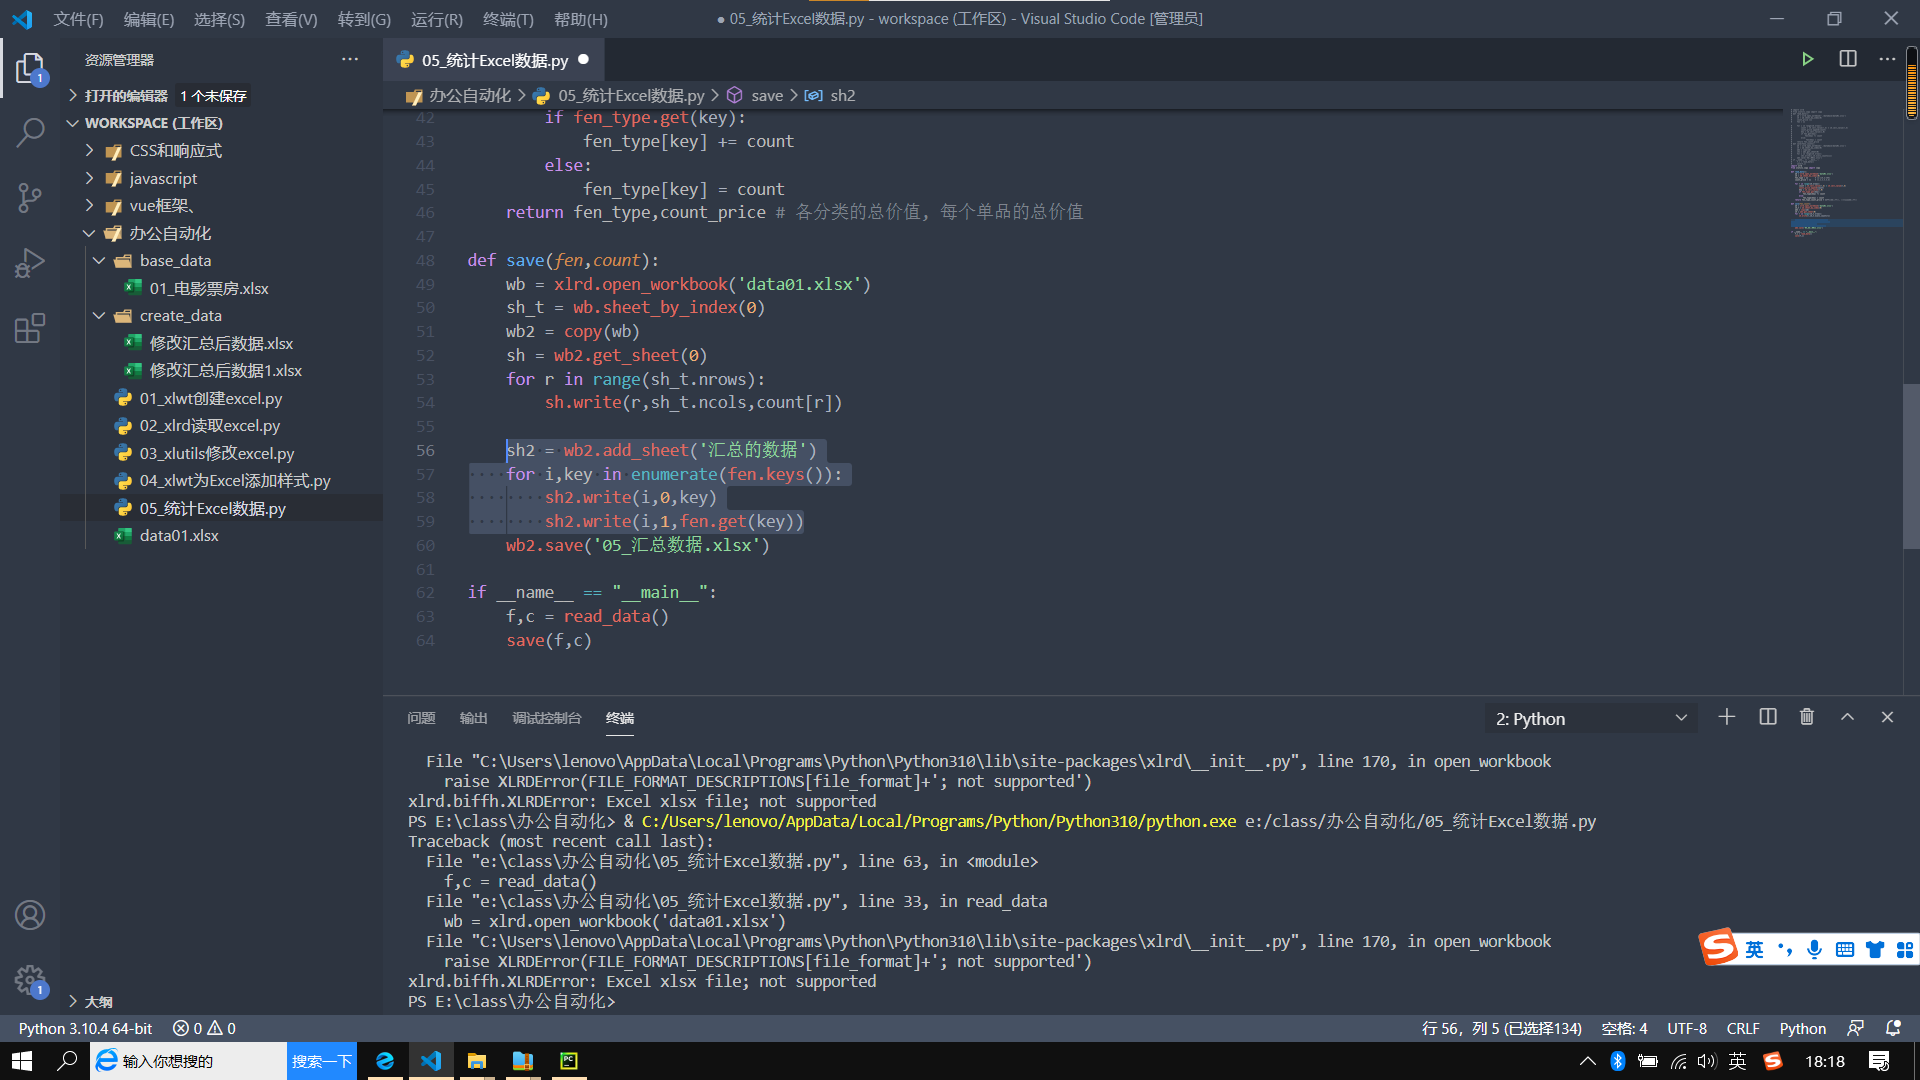Click the 空格: 4 indentation status item

tap(1624, 1028)
